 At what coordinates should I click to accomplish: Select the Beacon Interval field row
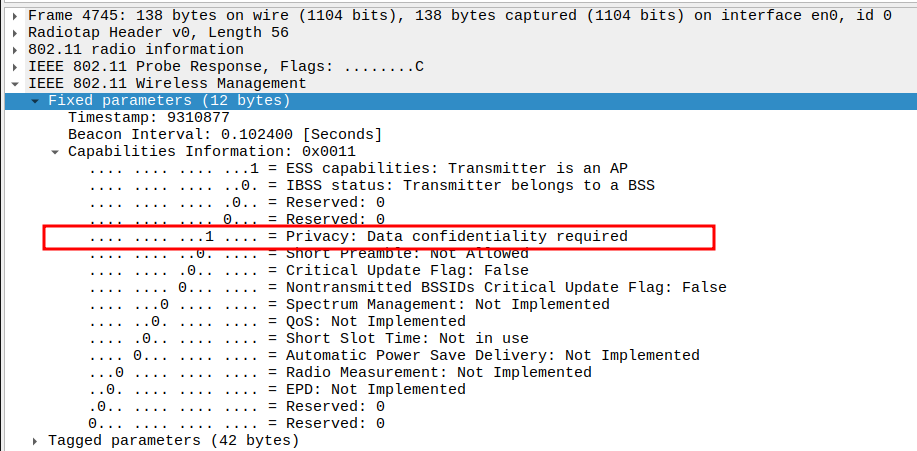coord(224,135)
